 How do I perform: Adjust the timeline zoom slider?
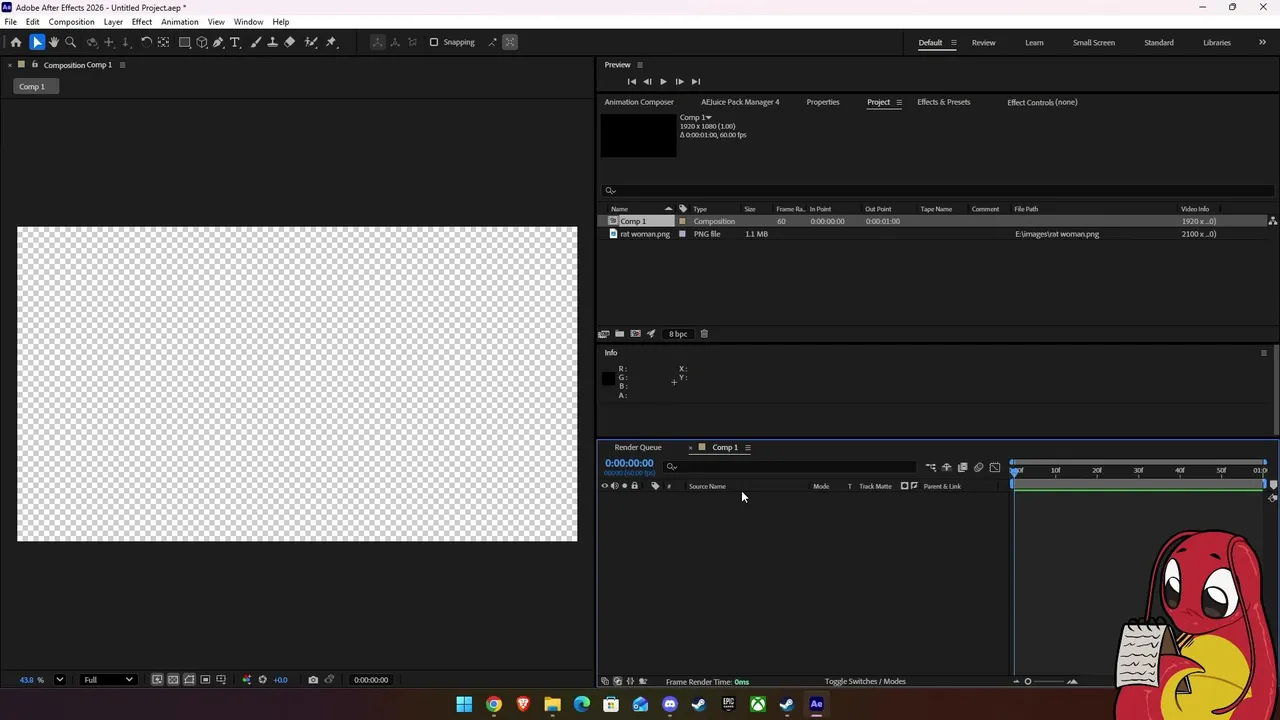[x=1043, y=682]
